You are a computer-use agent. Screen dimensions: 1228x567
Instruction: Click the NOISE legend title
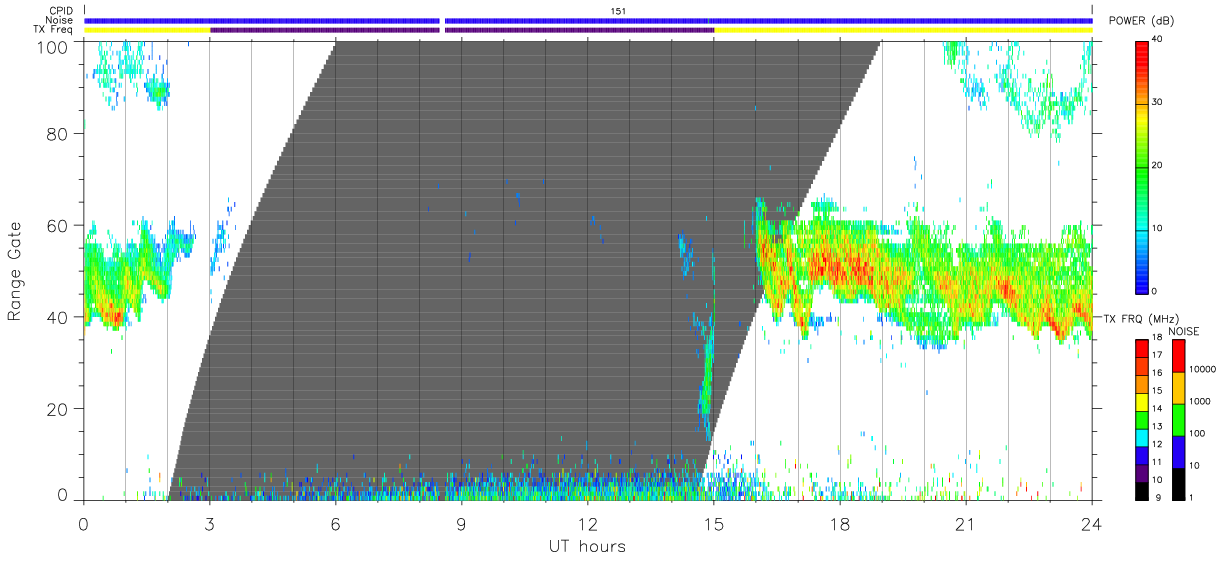(1186, 331)
